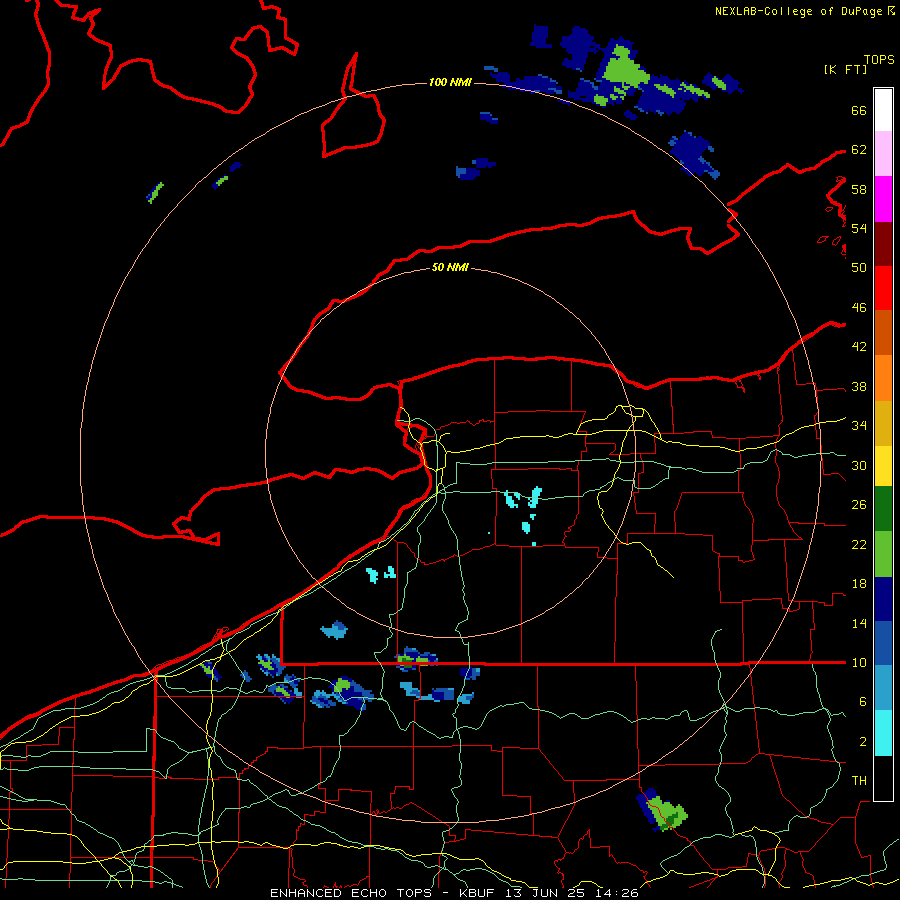Click the 22 legend value
The width and height of the screenshot is (900, 900).
(859, 544)
